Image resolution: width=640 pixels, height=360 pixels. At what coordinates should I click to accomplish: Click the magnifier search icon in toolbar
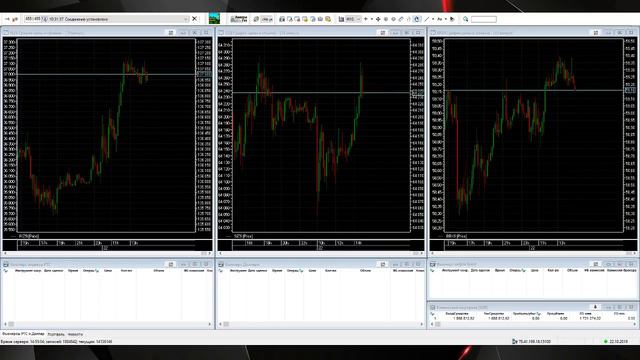pos(466,19)
